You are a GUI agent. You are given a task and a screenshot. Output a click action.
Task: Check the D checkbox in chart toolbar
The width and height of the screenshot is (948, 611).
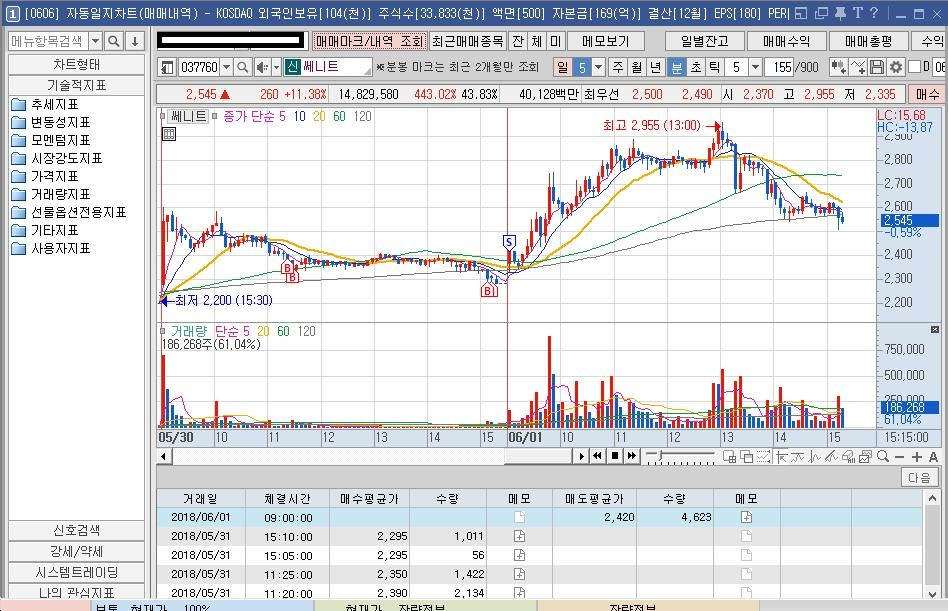[914, 66]
